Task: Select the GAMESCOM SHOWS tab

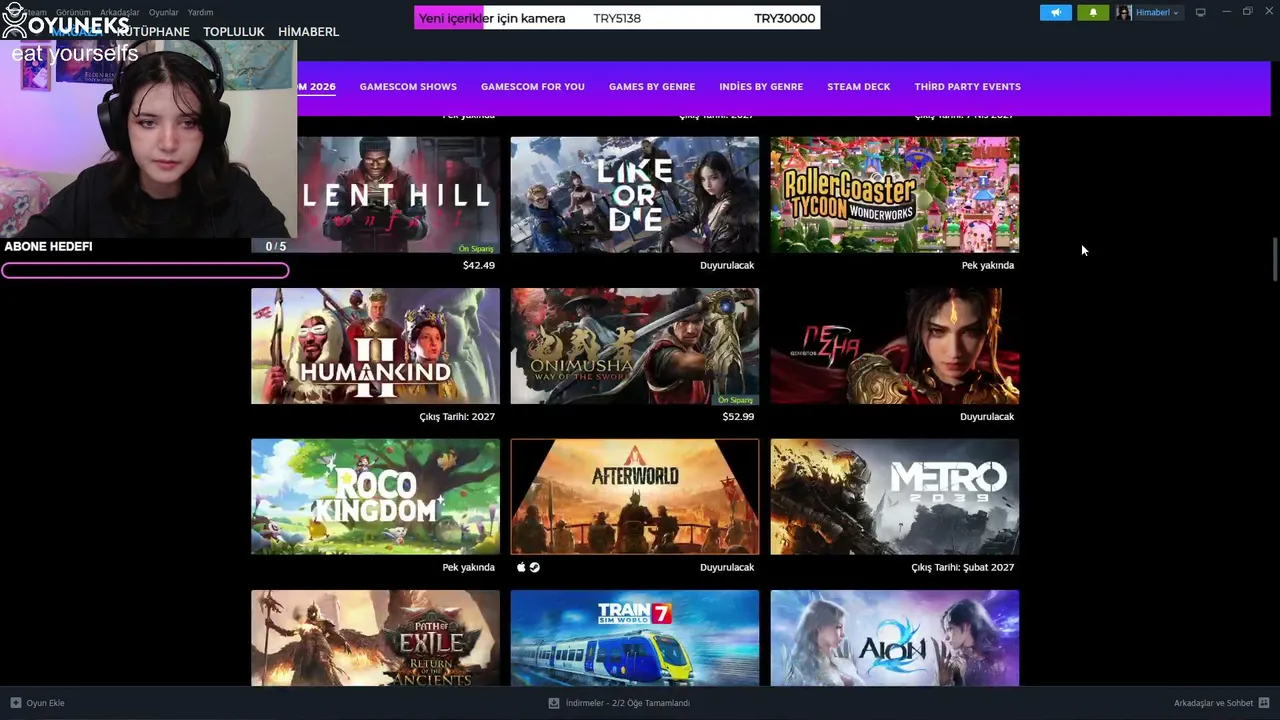Action: click(408, 87)
